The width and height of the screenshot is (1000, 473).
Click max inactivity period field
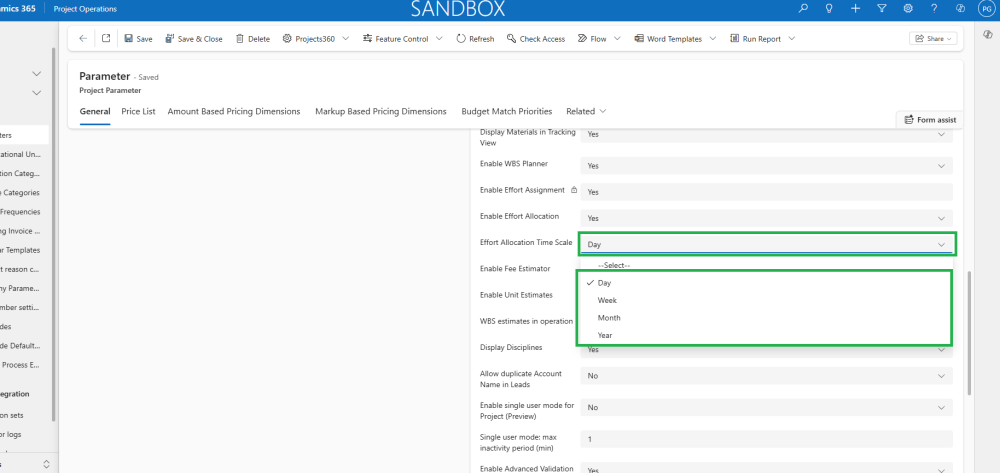pyautogui.click(x=766, y=439)
